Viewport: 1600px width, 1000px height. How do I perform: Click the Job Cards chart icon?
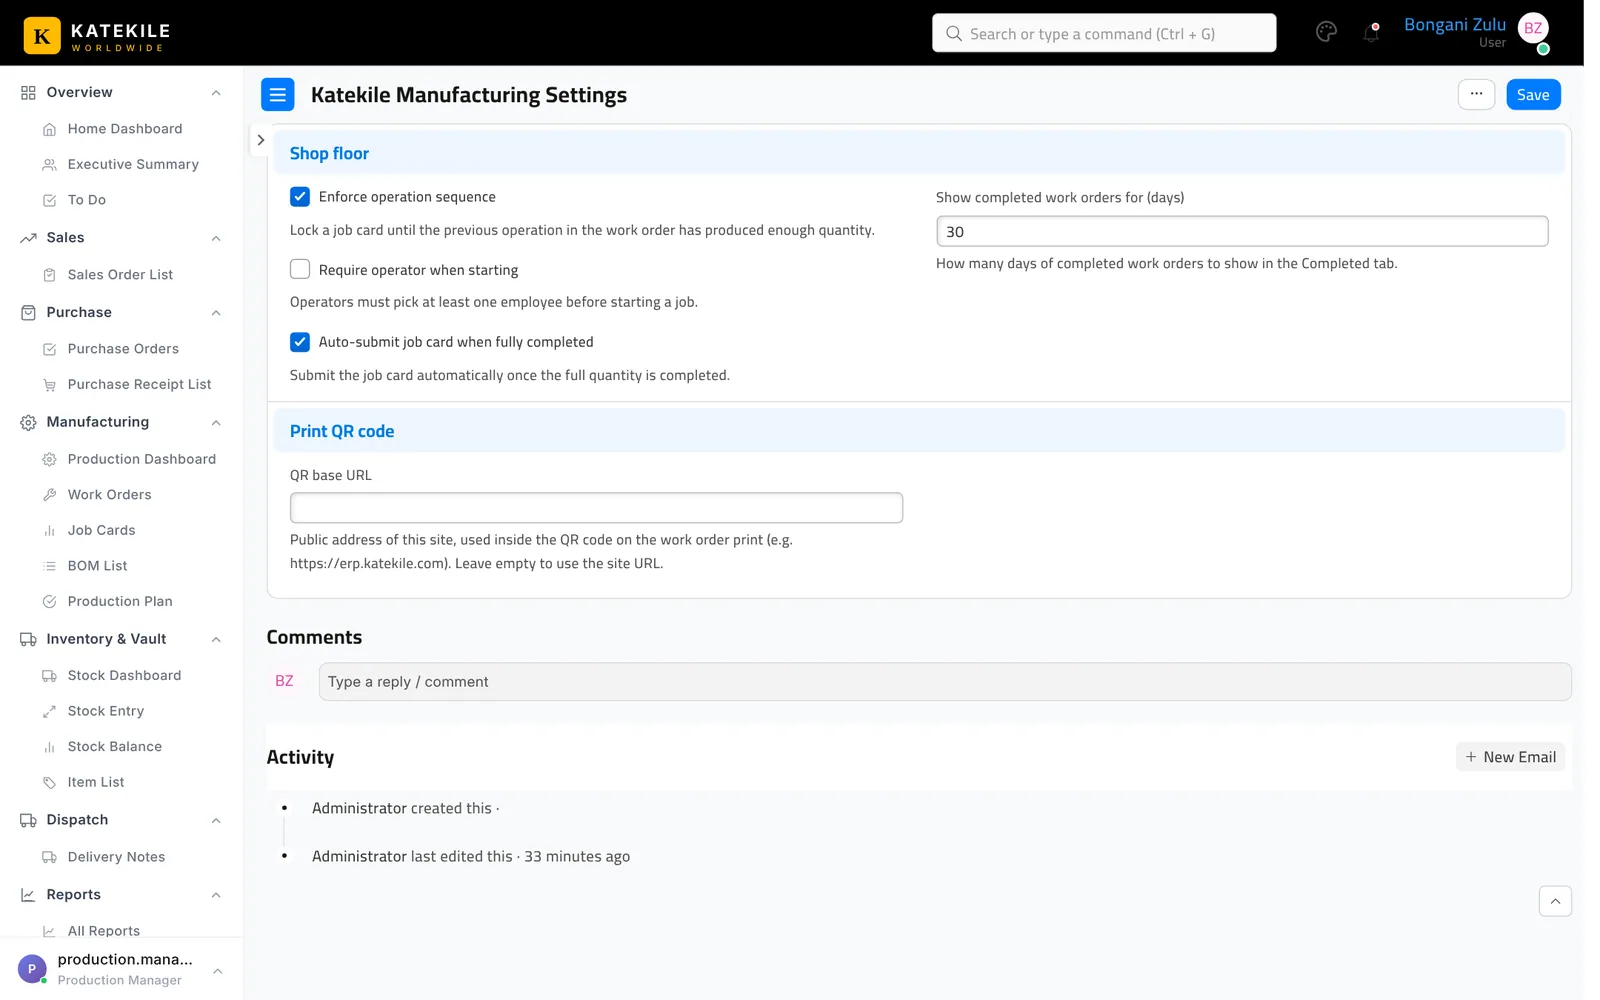[49, 531]
